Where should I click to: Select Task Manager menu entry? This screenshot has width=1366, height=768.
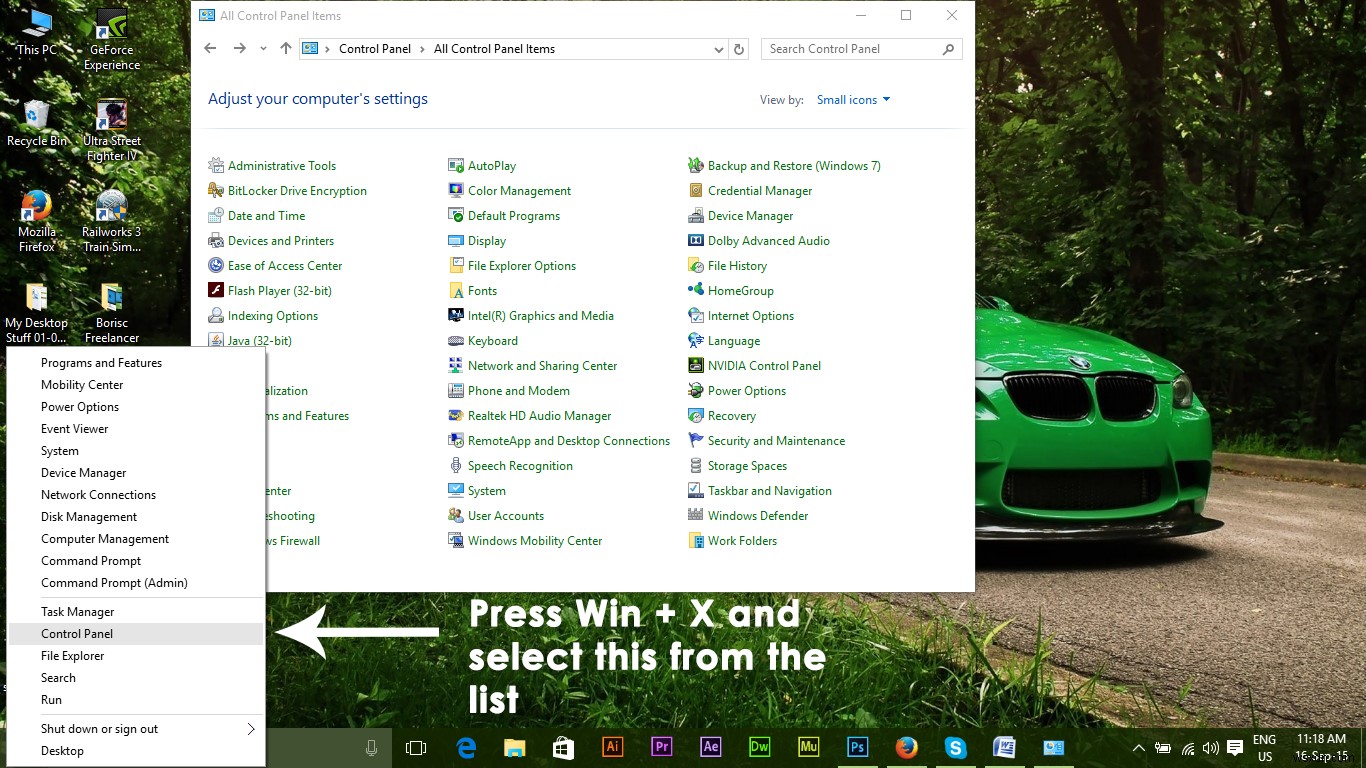click(x=136, y=612)
